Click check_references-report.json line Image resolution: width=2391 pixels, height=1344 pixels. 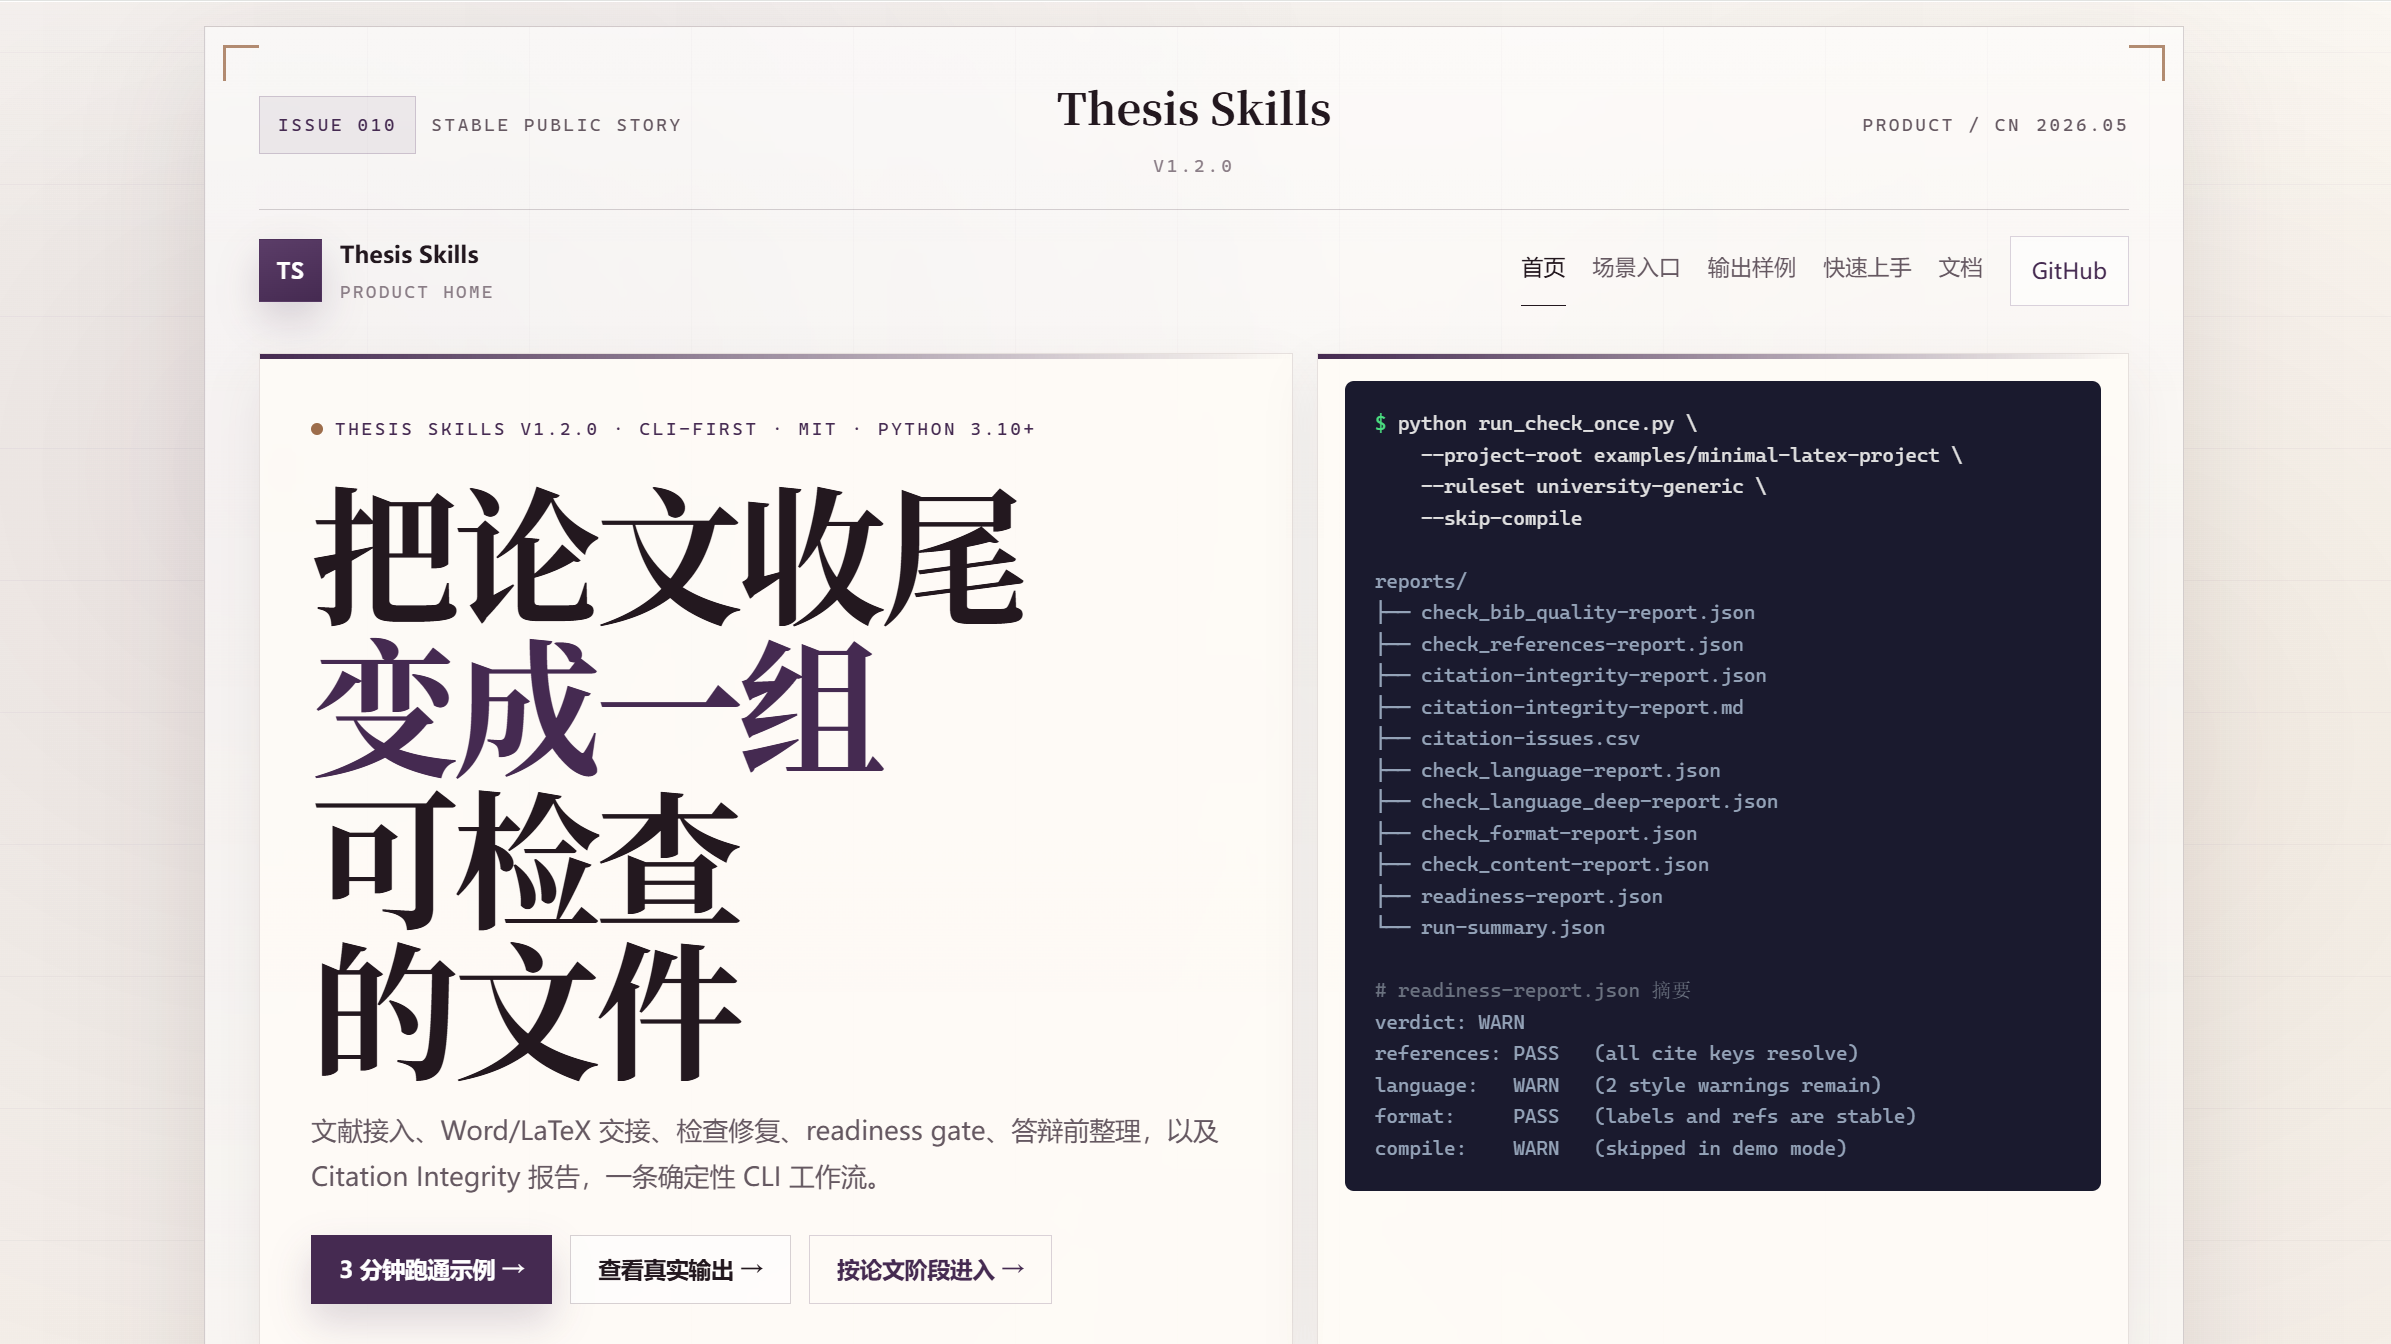pos(1582,644)
